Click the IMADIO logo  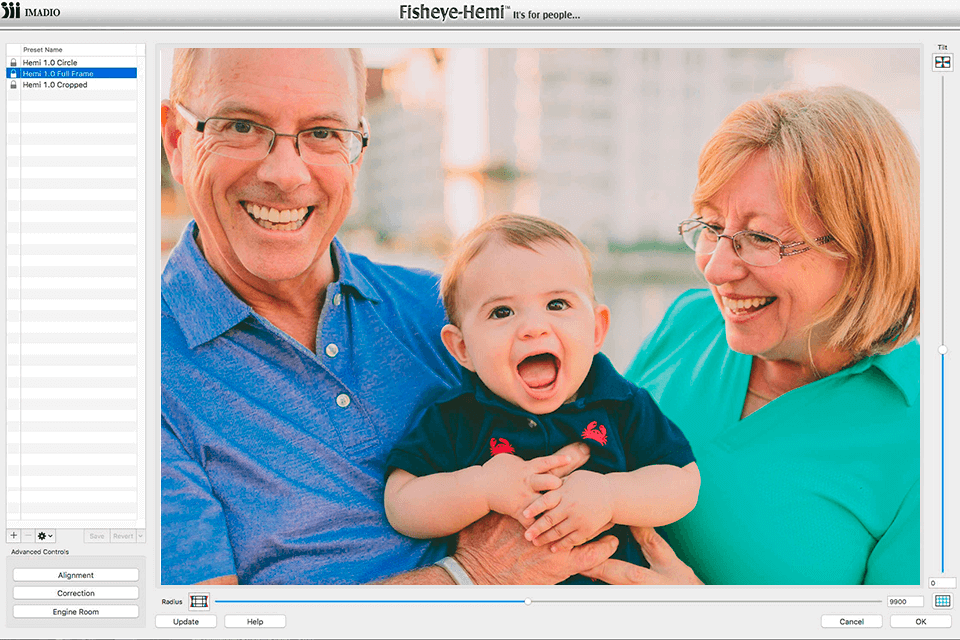coord(31,12)
